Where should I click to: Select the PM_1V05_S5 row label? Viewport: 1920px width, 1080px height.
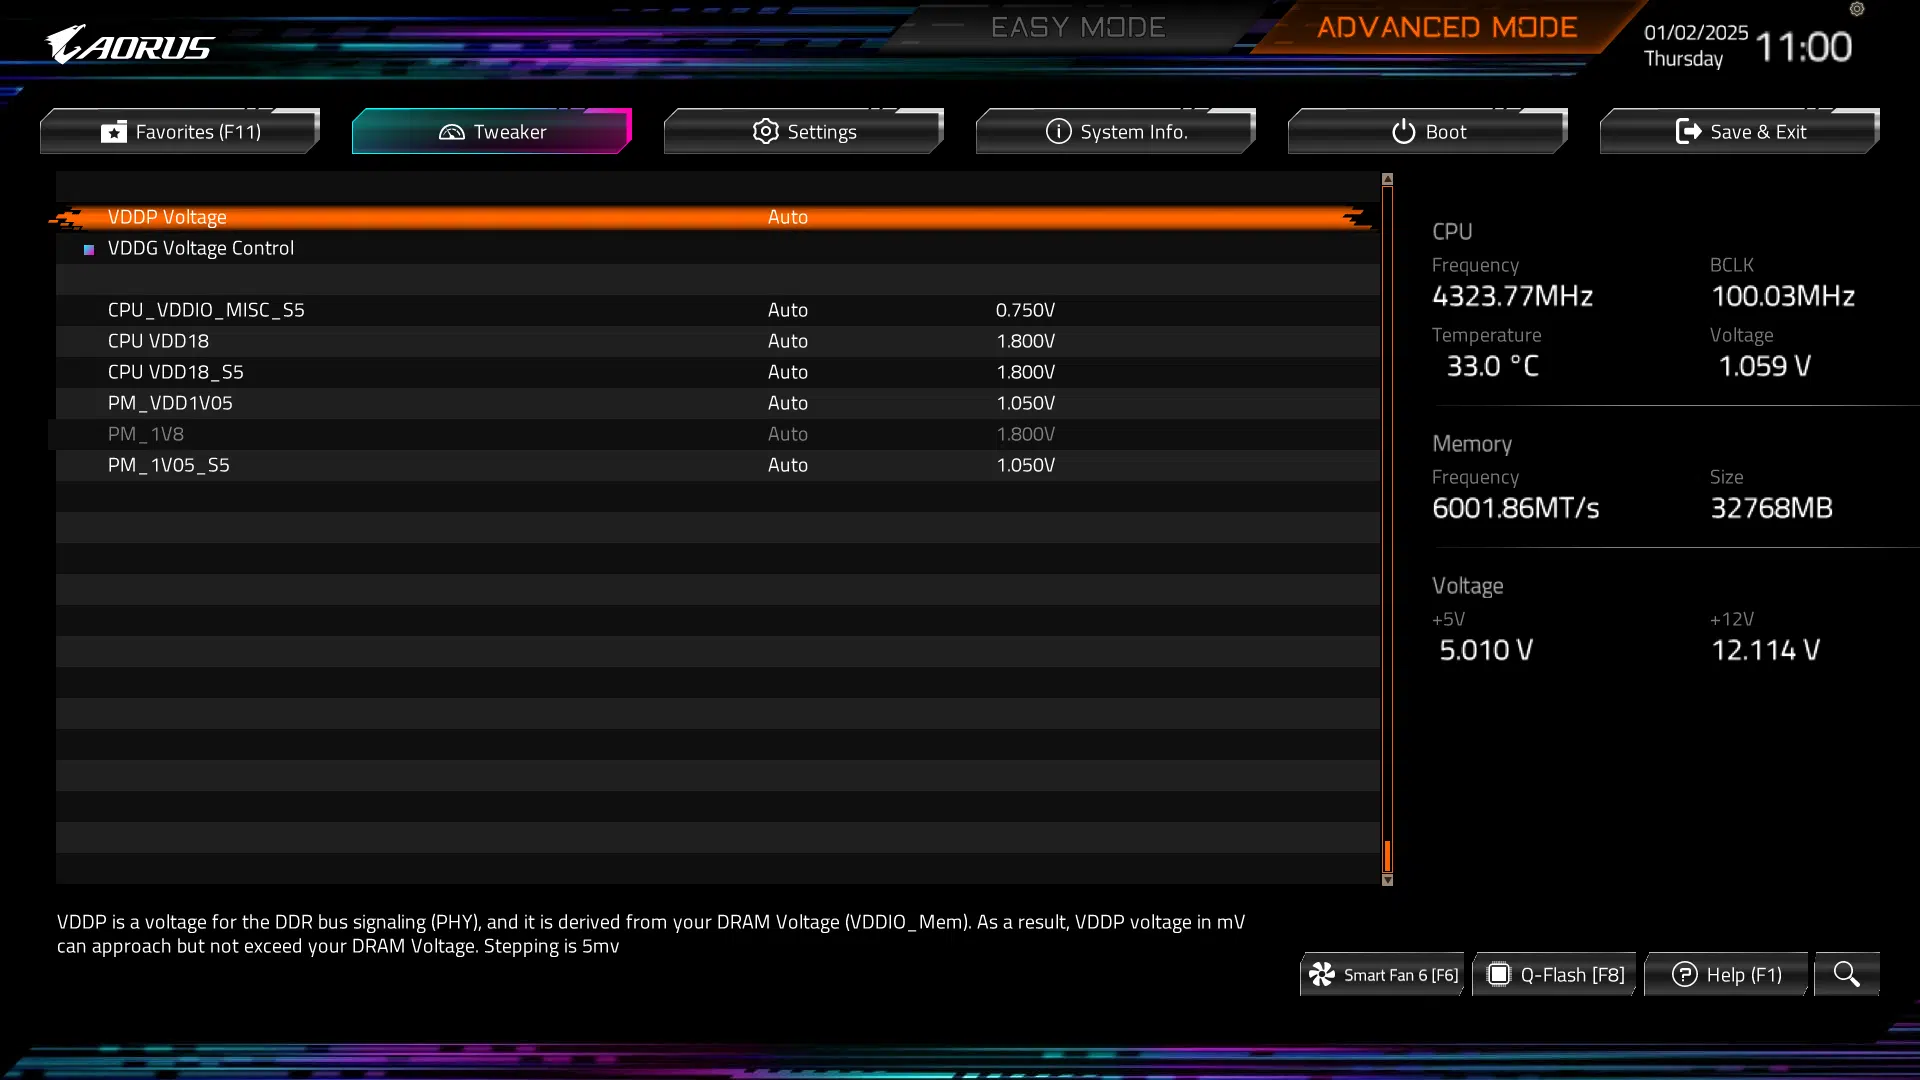[169, 465]
